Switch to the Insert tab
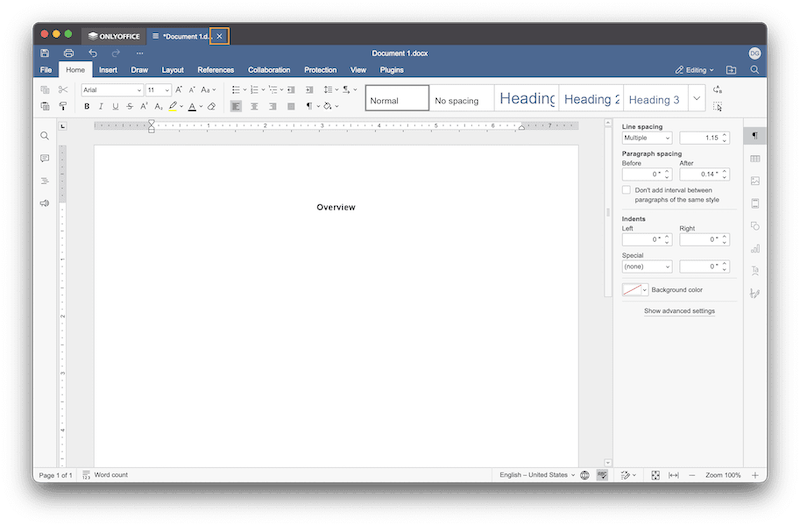This screenshot has height=526, width=800. coord(108,70)
